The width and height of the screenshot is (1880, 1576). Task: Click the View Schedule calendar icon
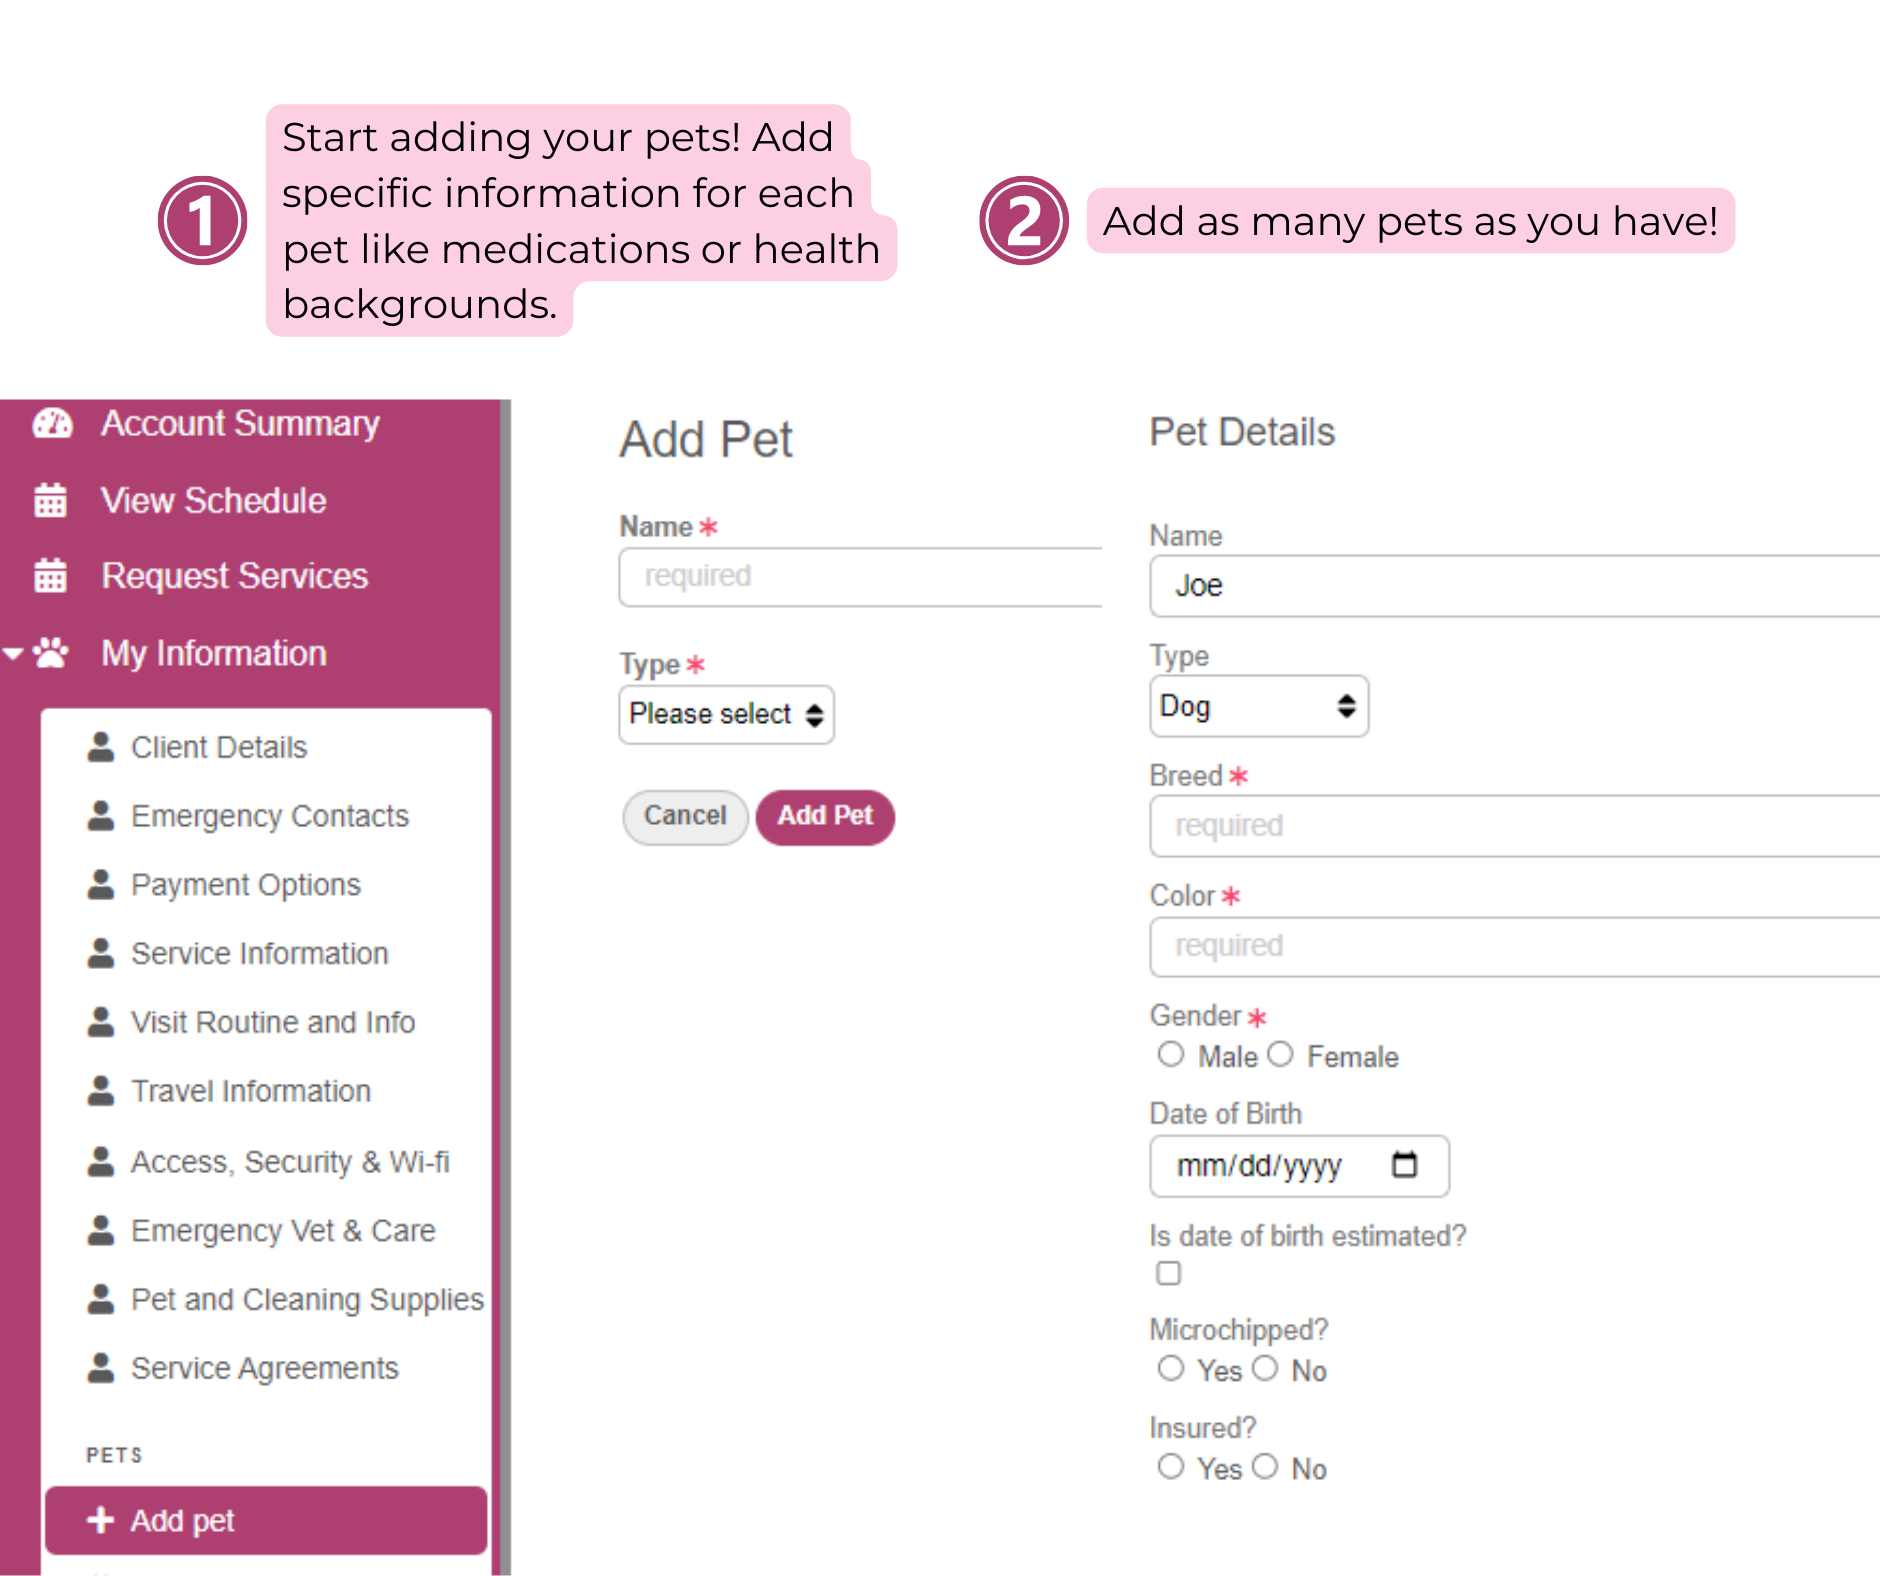[x=52, y=500]
